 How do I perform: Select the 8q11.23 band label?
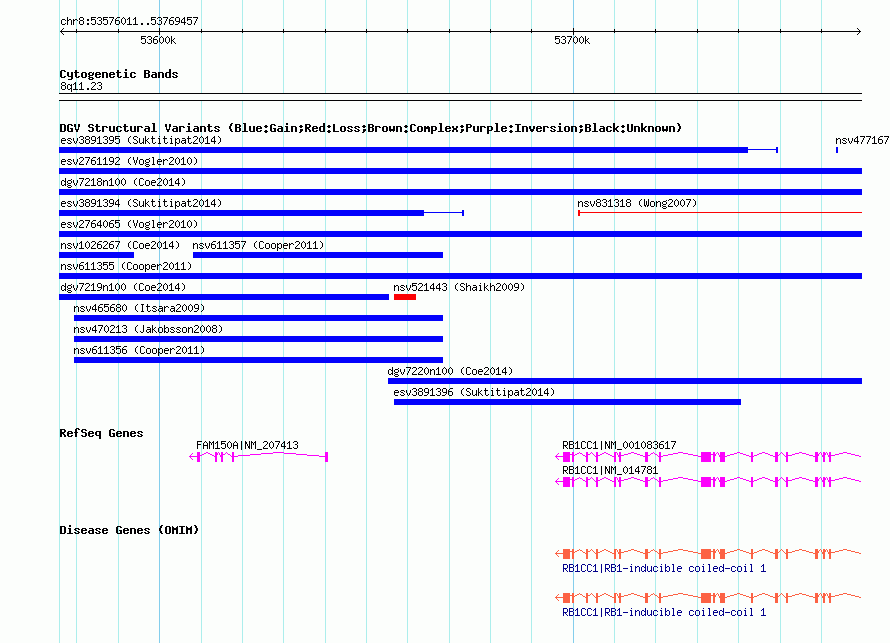81,86
